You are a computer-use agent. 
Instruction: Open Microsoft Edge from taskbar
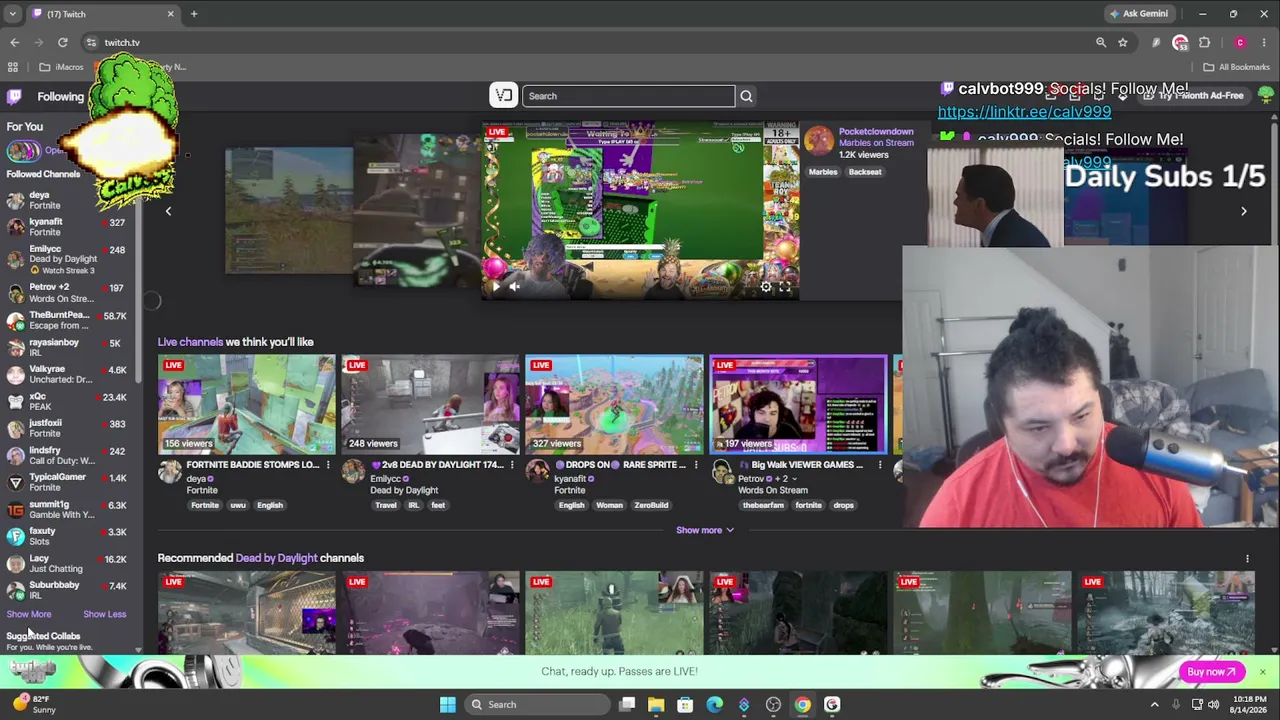pyautogui.click(x=714, y=704)
